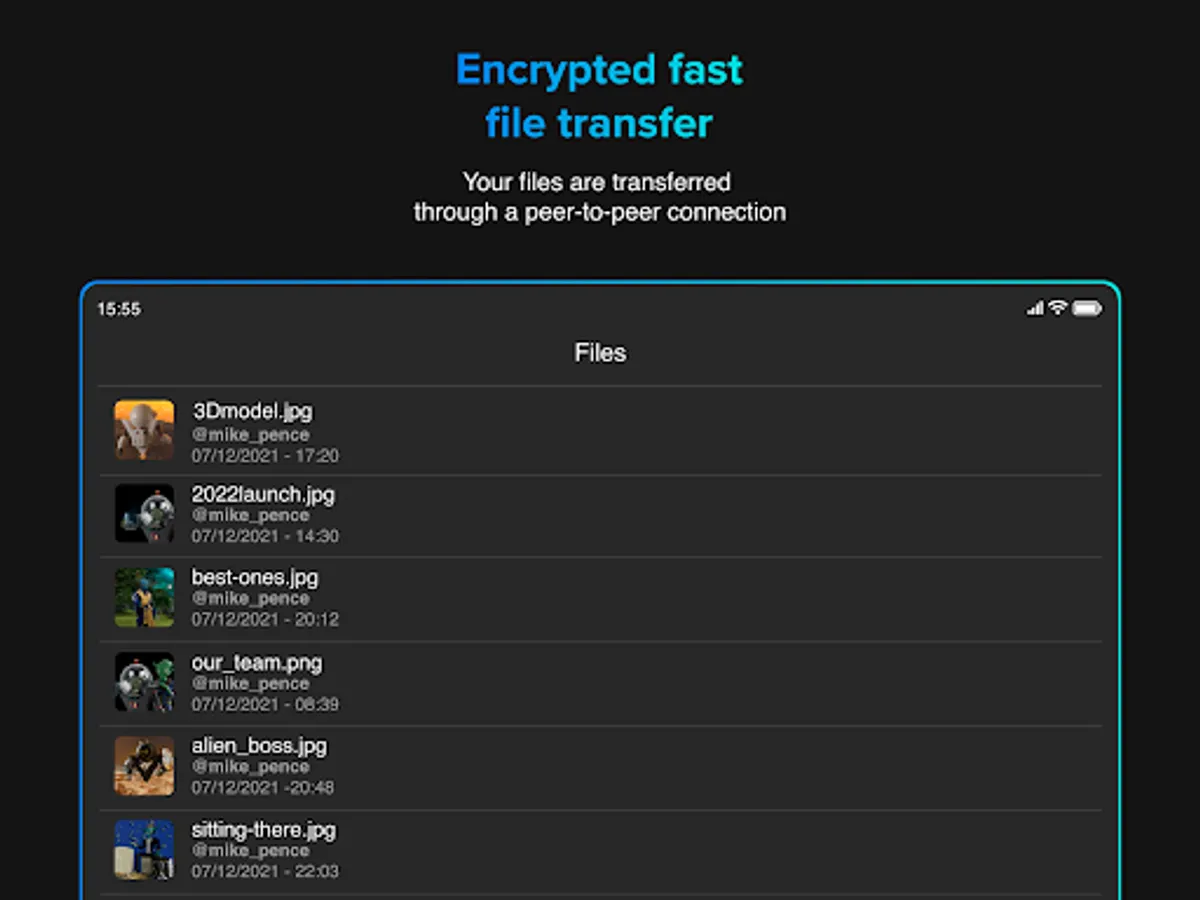Viewport: 1200px width, 900px height.
Task: Click the battery indicator icon
Action: [x=1087, y=309]
